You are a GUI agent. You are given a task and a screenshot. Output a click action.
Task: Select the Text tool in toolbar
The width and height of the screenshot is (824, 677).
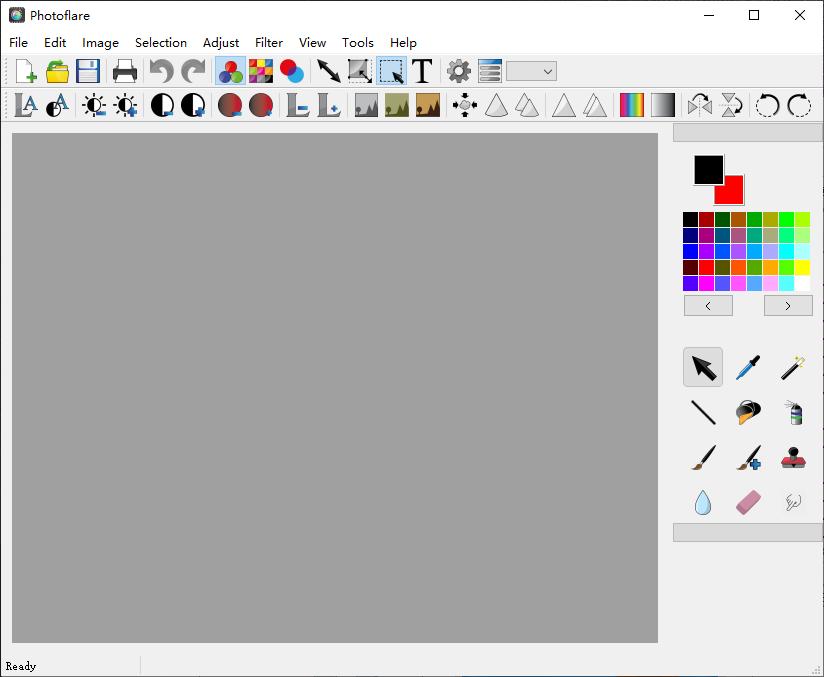[x=422, y=71]
